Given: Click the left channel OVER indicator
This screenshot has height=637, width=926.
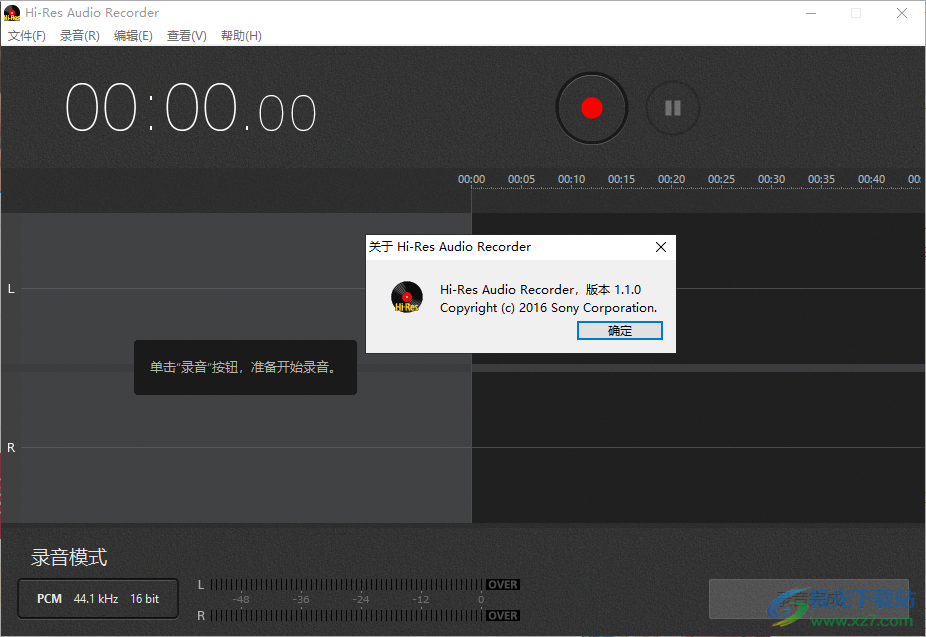Looking at the screenshot, I should point(502,584).
